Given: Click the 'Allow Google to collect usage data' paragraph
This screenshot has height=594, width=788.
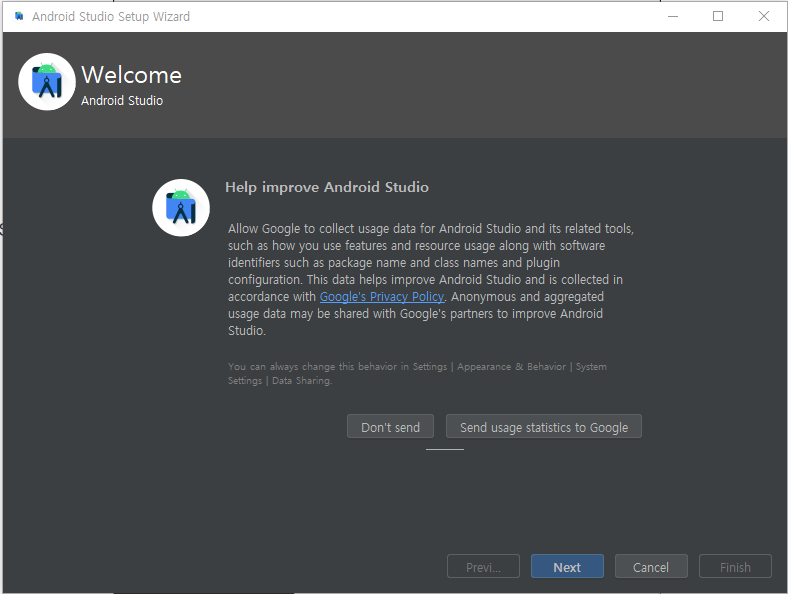Looking at the screenshot, I should click(x=431, y=279).
